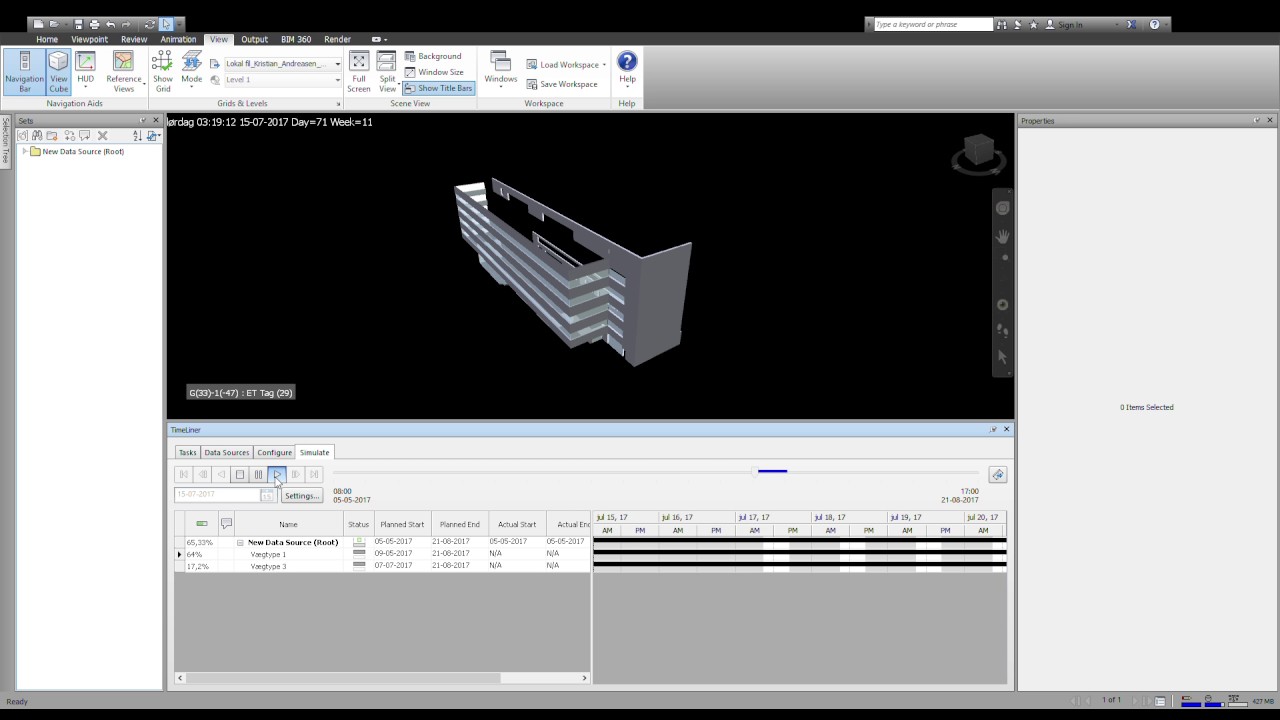
Task: Open the BIM 360 ribbon tab
Action: coord(296,39)
